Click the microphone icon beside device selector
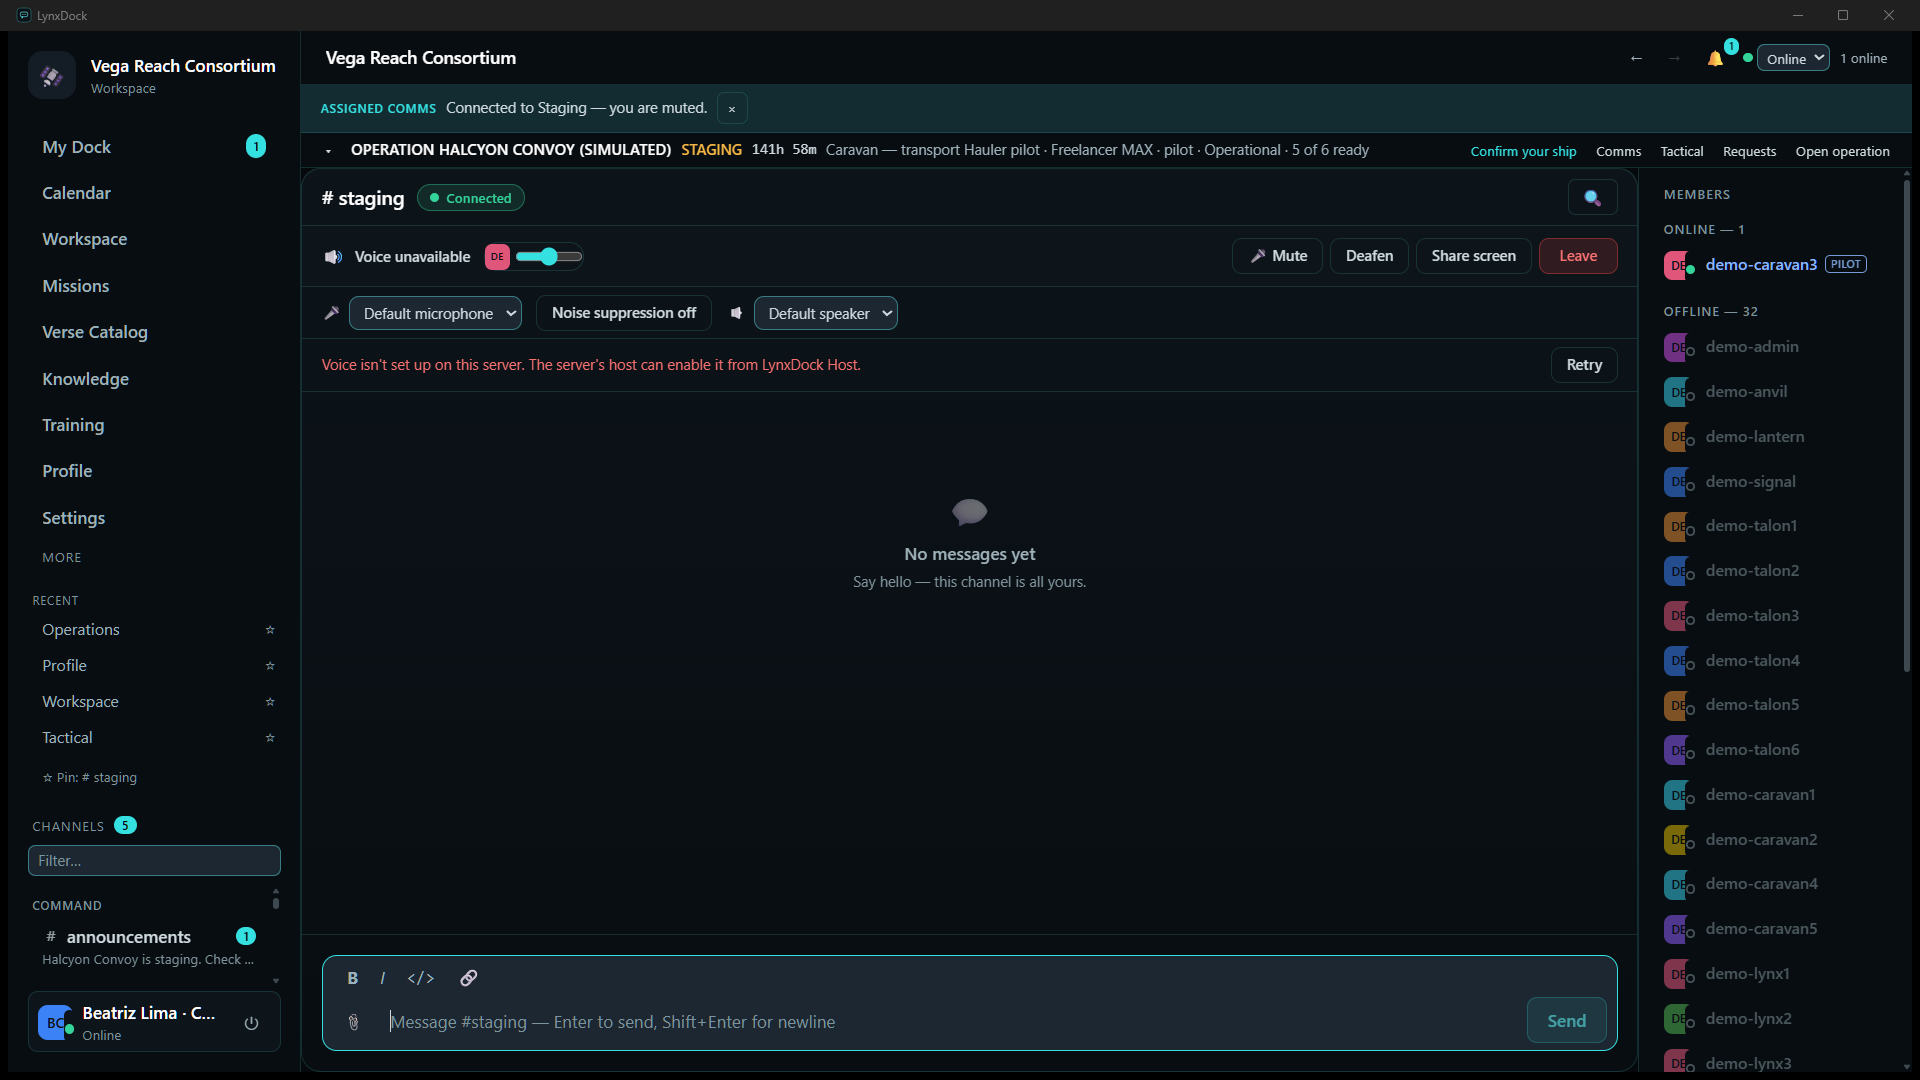This screenshot has width=1920, height=1080. [332, 313]
